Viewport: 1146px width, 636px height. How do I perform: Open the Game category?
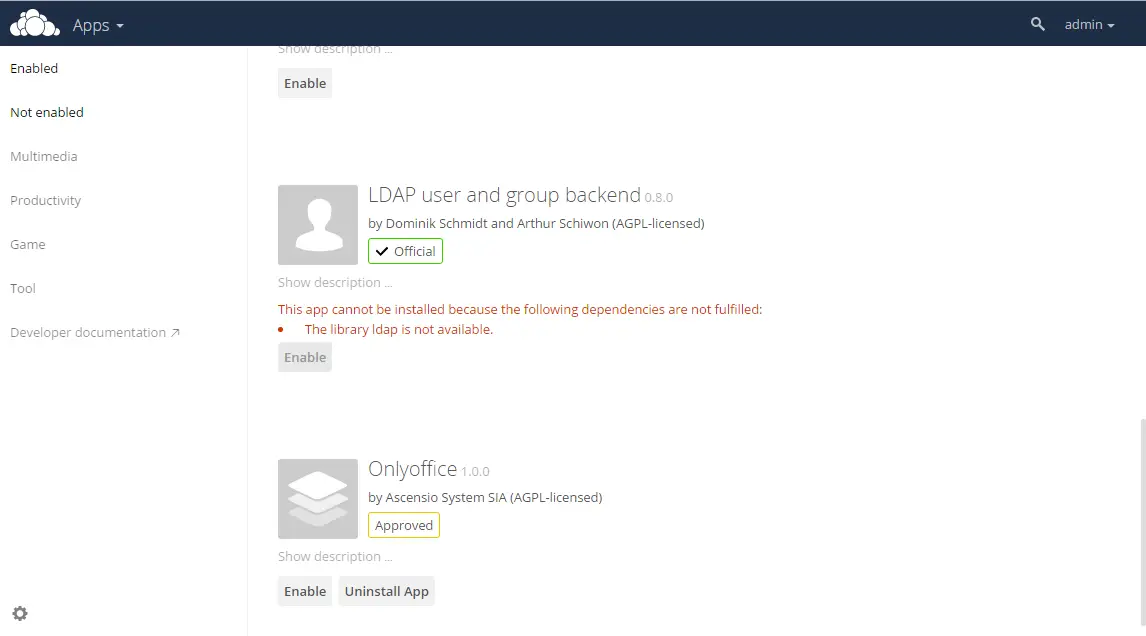click(28, 244)
